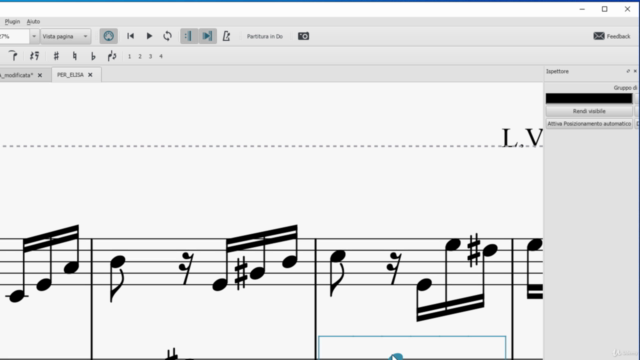Screen dimensions: 640x360
Task: Open the Aiuto menu
Action: pos(33,22)
